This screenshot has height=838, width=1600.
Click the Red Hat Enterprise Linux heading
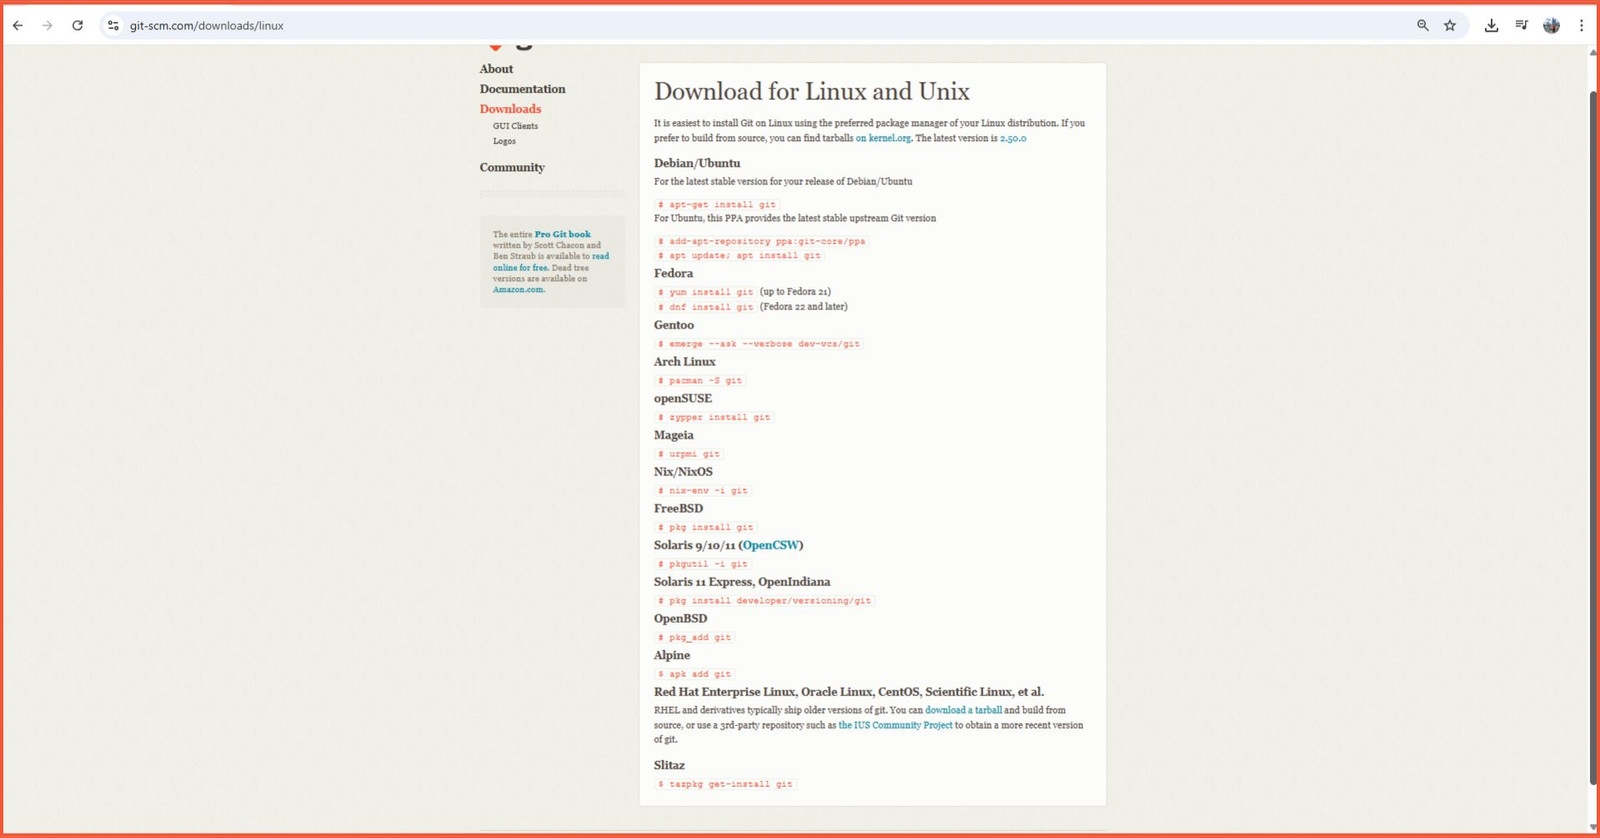tap(849, 692)
